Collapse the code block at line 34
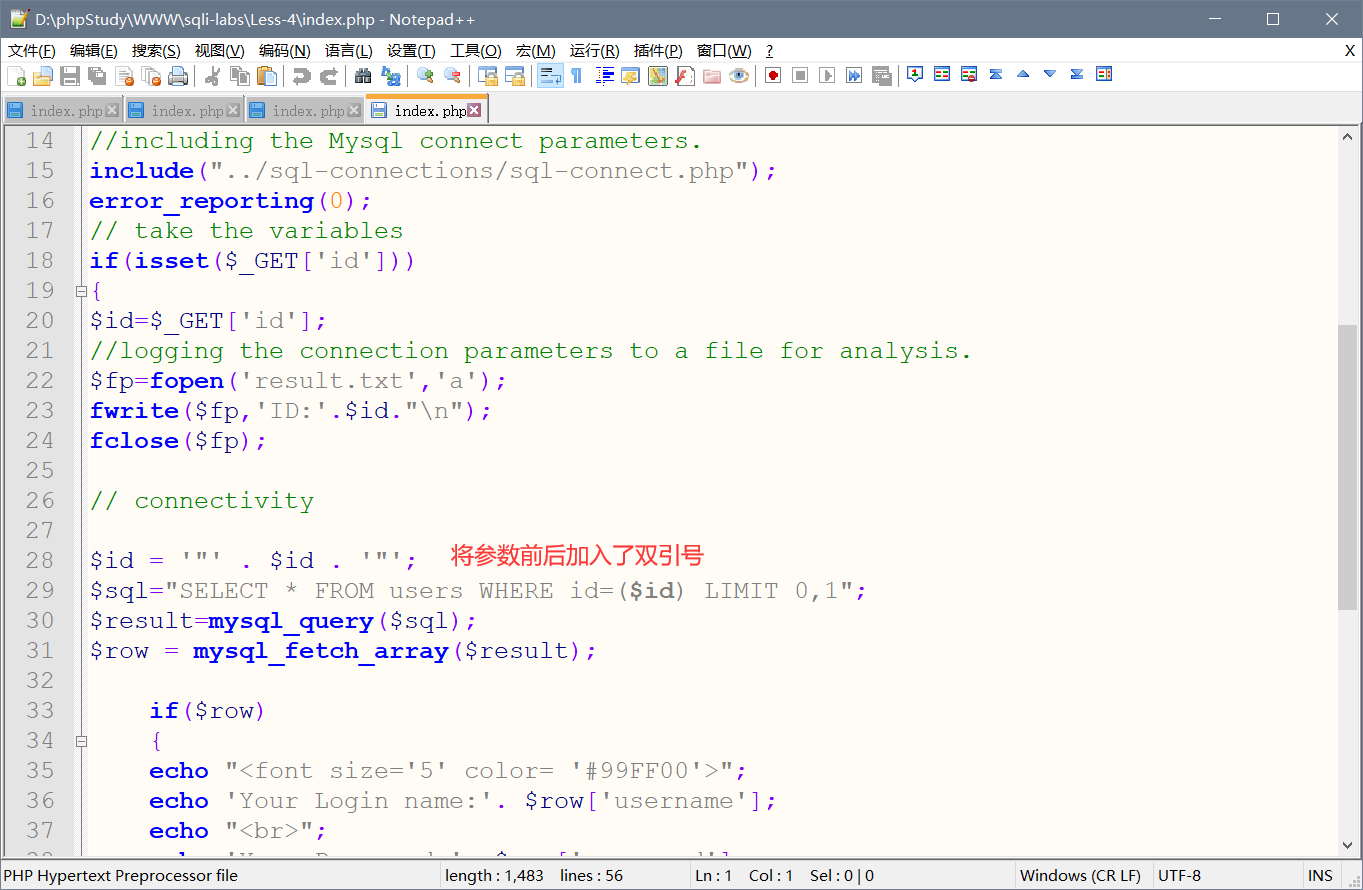 click(x=81, y=742)
